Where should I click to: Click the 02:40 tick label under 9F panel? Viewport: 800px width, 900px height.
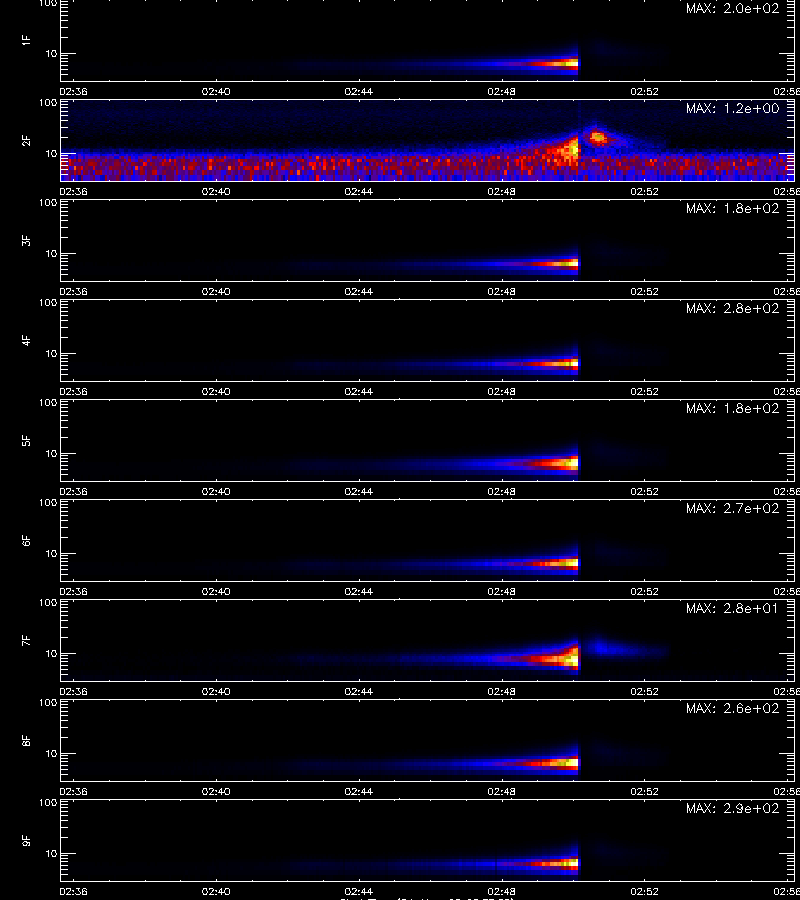tap(216, 891)
